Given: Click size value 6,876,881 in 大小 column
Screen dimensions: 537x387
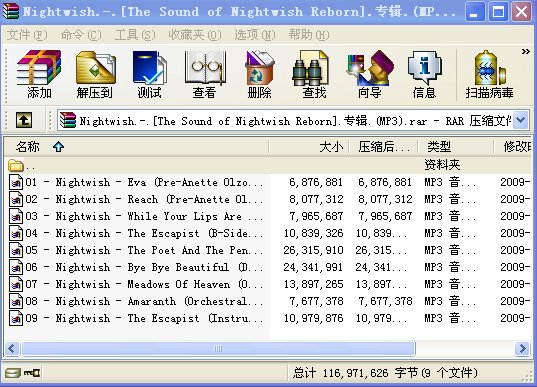Looking at the screenshot, I should pos(316,182).
